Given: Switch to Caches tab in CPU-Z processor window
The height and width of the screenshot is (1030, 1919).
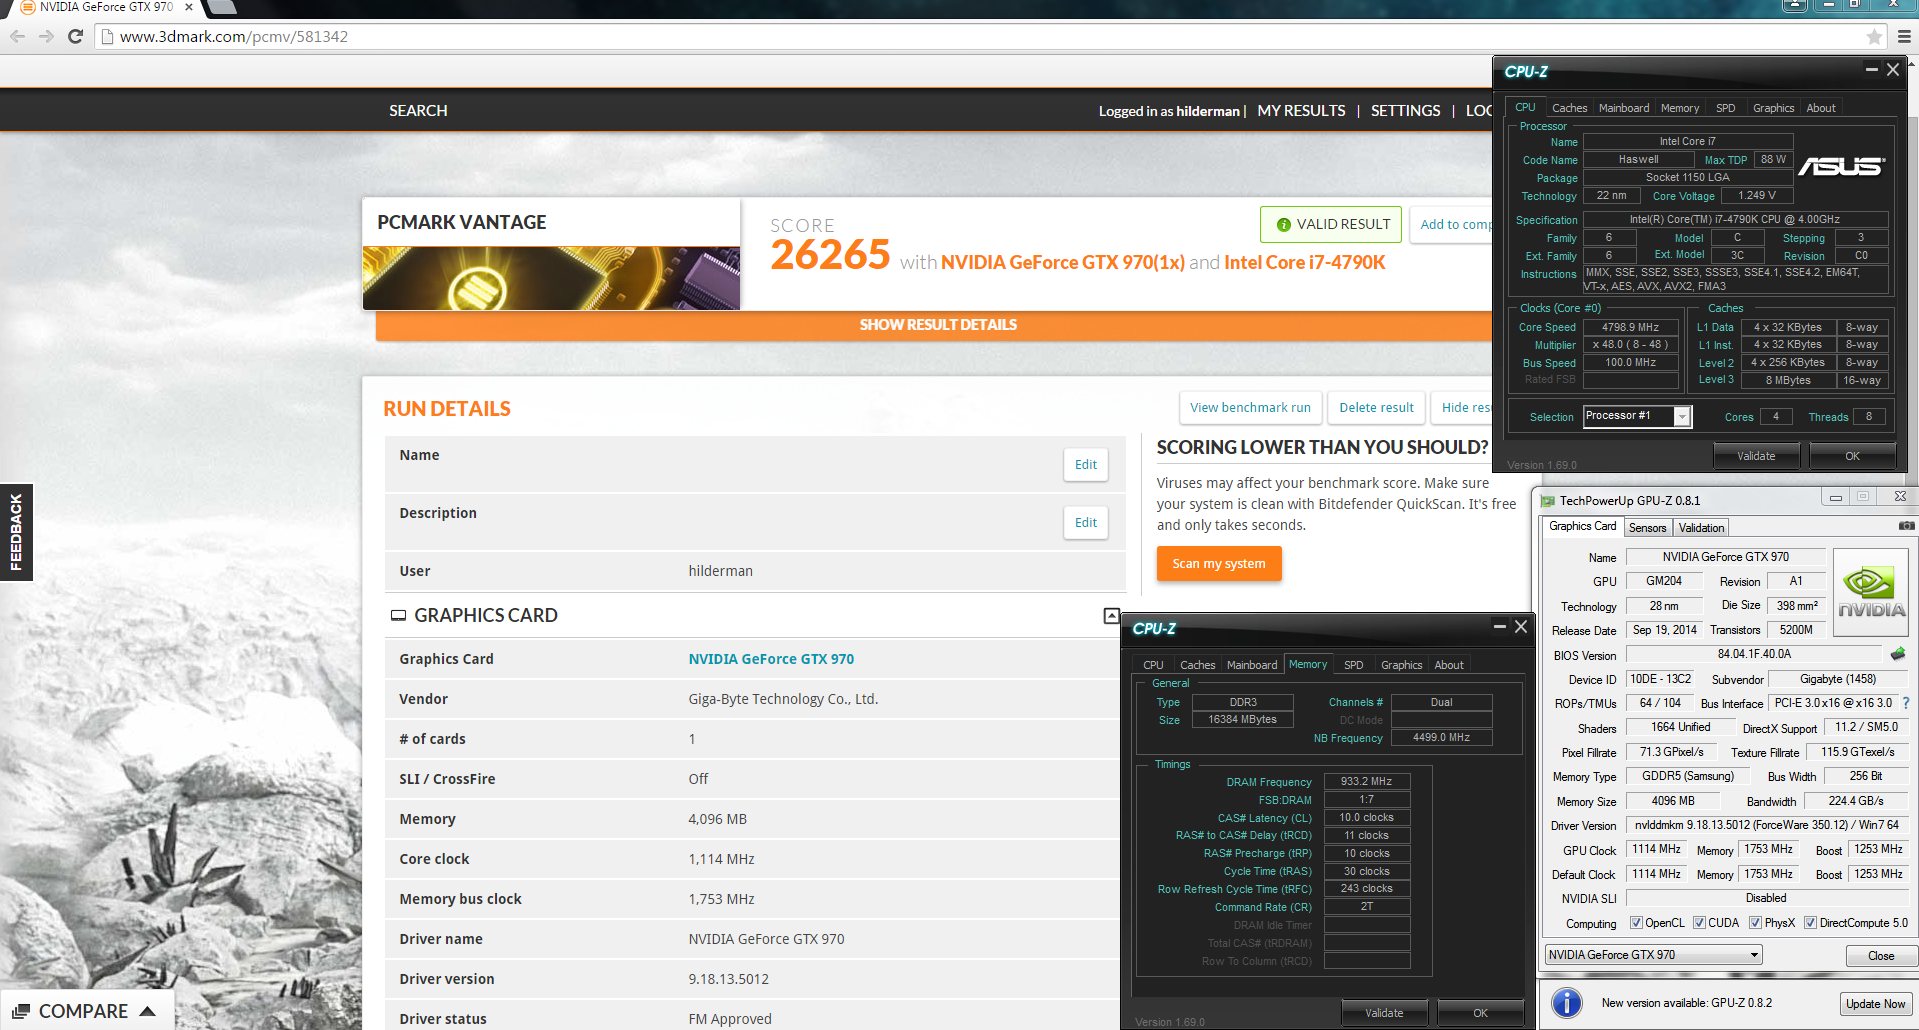Looking at the screenshot, I should [x=1569, y=108].
